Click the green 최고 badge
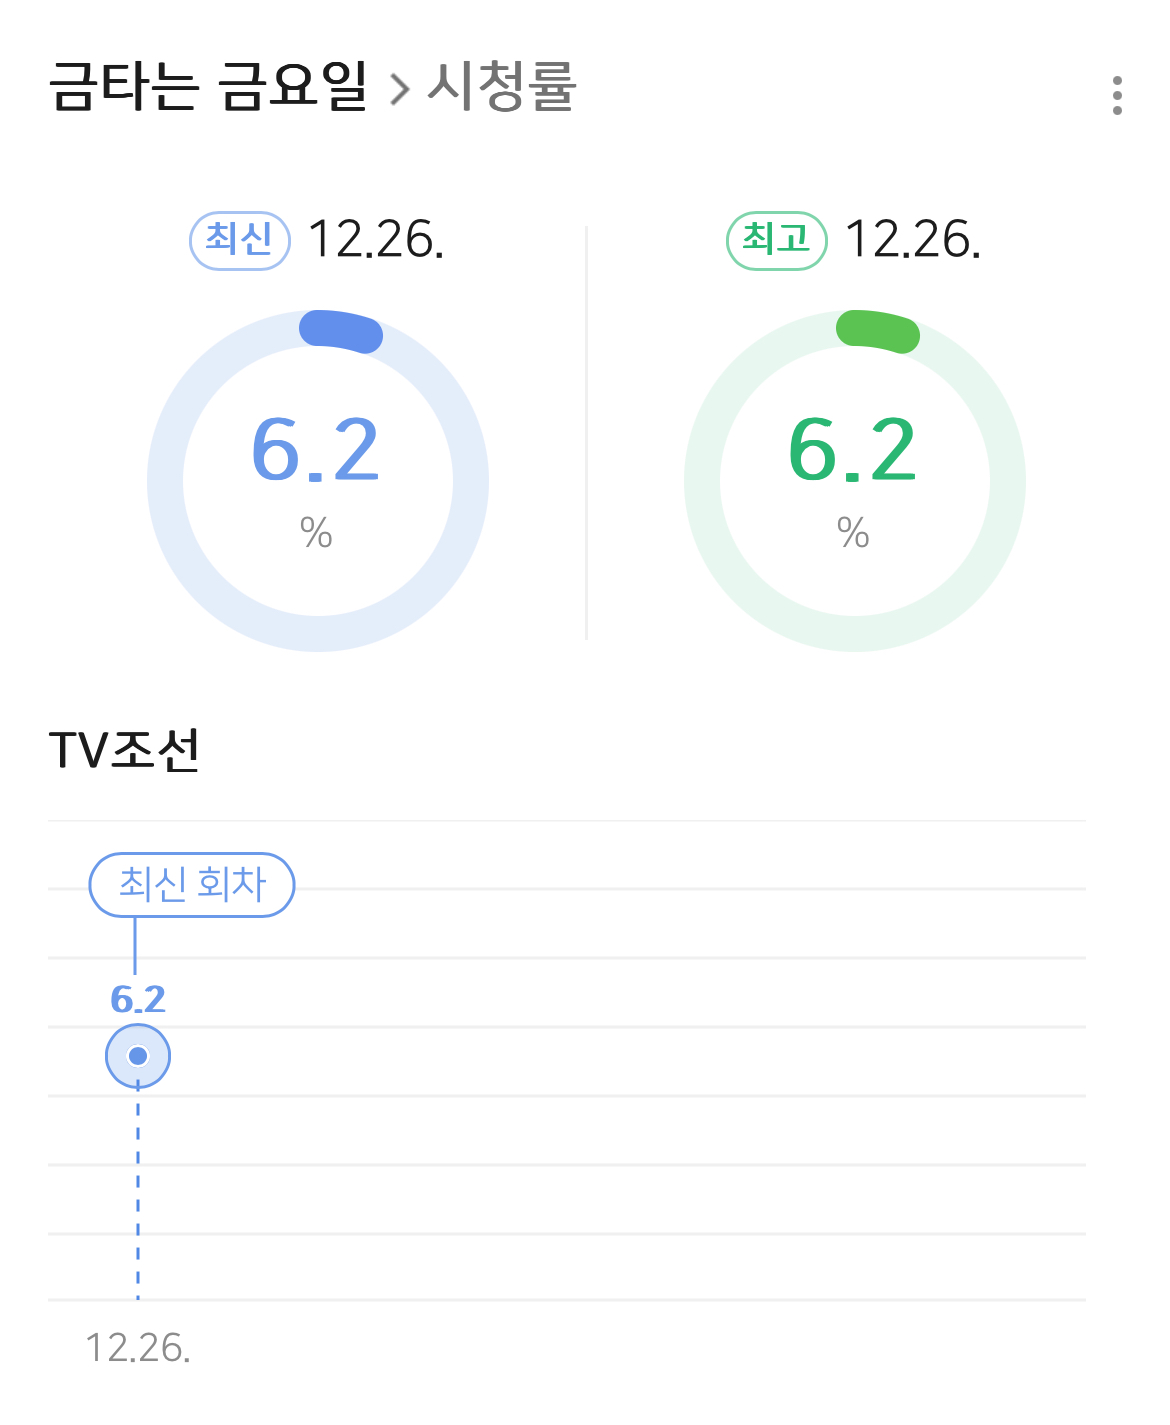The image size is (1170, 1425). (x=777, y=241)
